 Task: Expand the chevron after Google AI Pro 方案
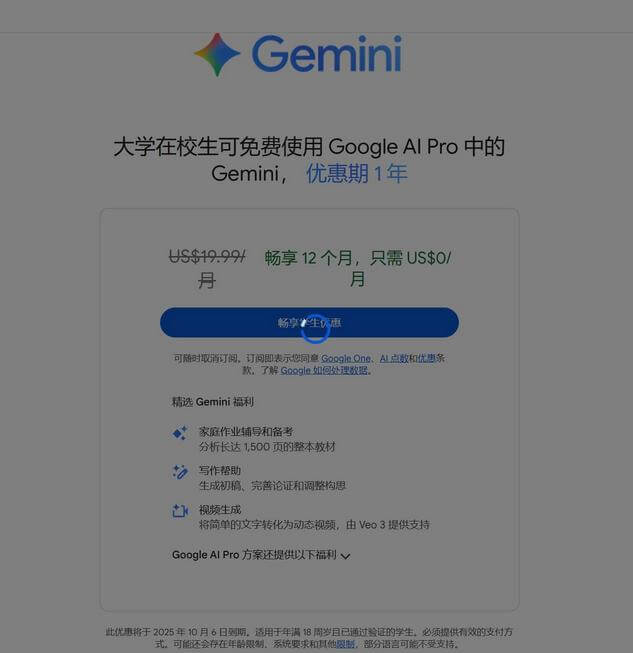point(345,556)
